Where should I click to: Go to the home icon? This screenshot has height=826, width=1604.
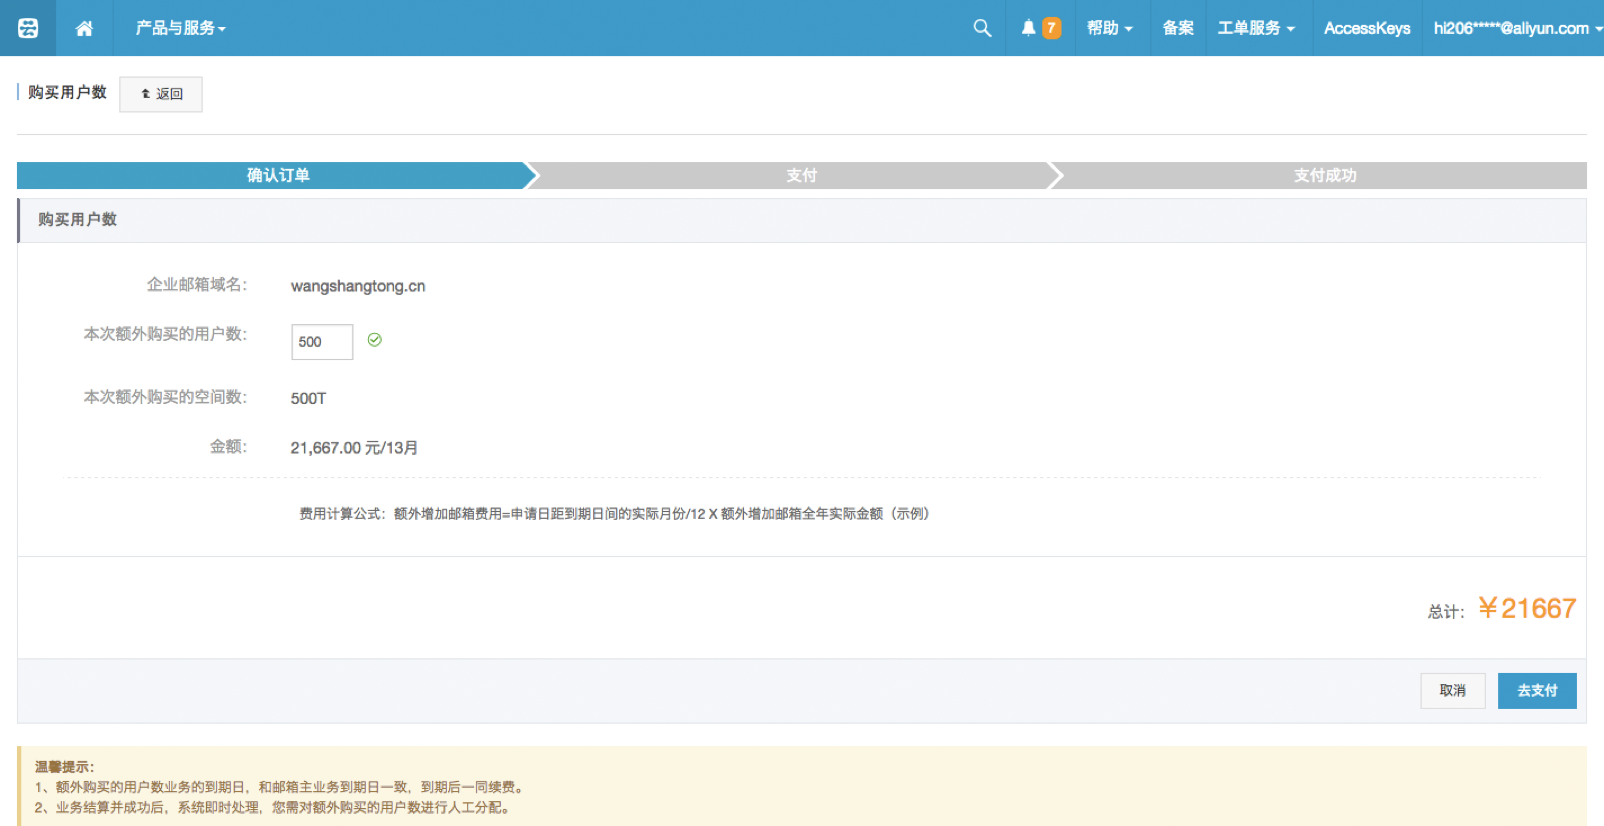(84, 28)
